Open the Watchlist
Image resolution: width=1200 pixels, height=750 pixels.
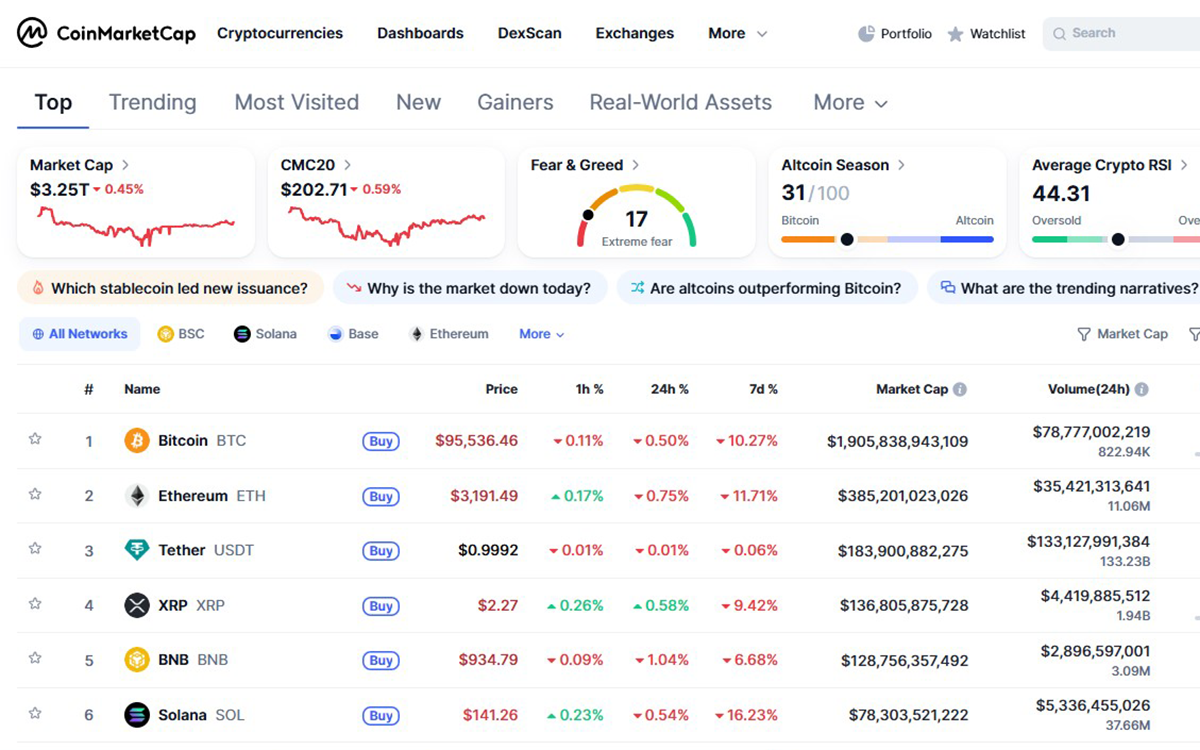[987, 33]
